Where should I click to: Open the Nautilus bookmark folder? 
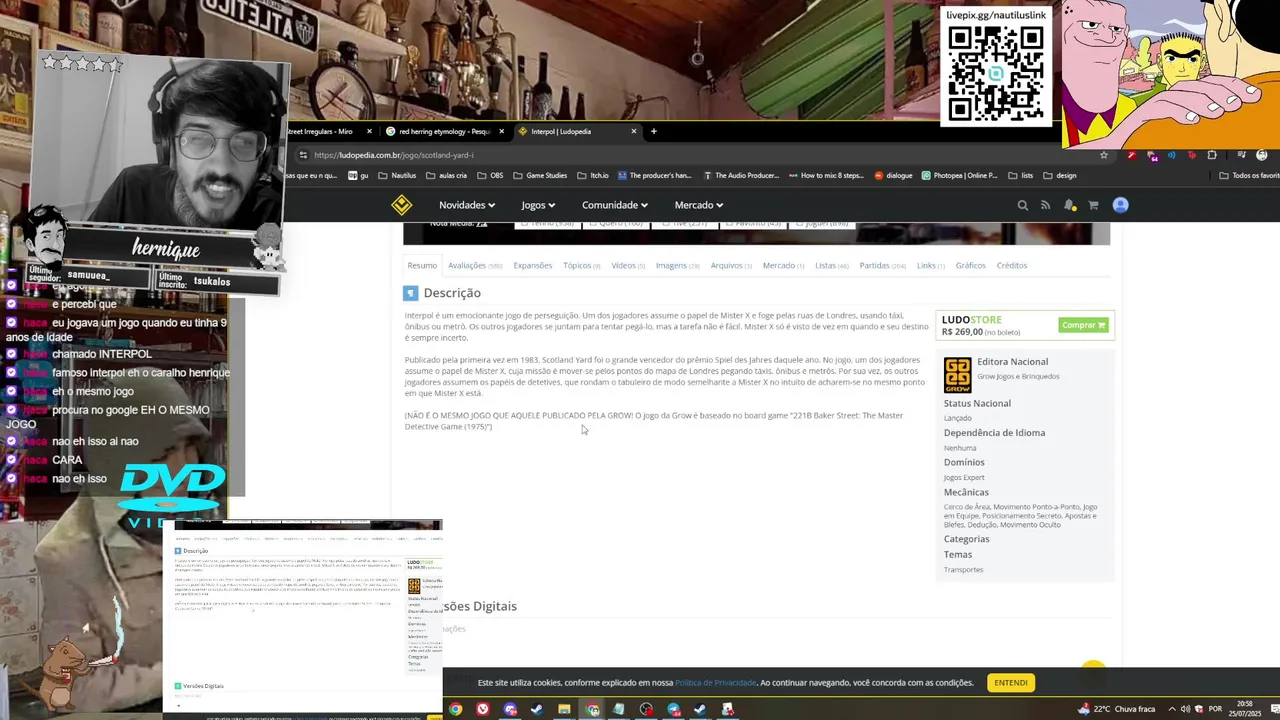point(397,175)
